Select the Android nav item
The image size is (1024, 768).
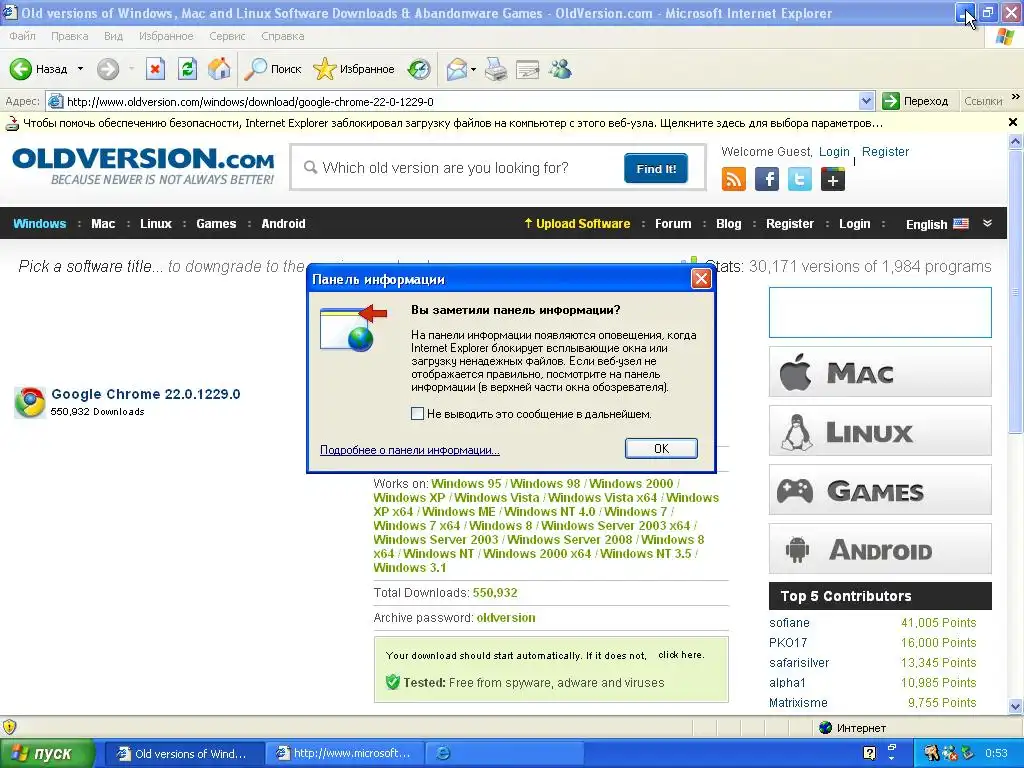click(283, 223)
